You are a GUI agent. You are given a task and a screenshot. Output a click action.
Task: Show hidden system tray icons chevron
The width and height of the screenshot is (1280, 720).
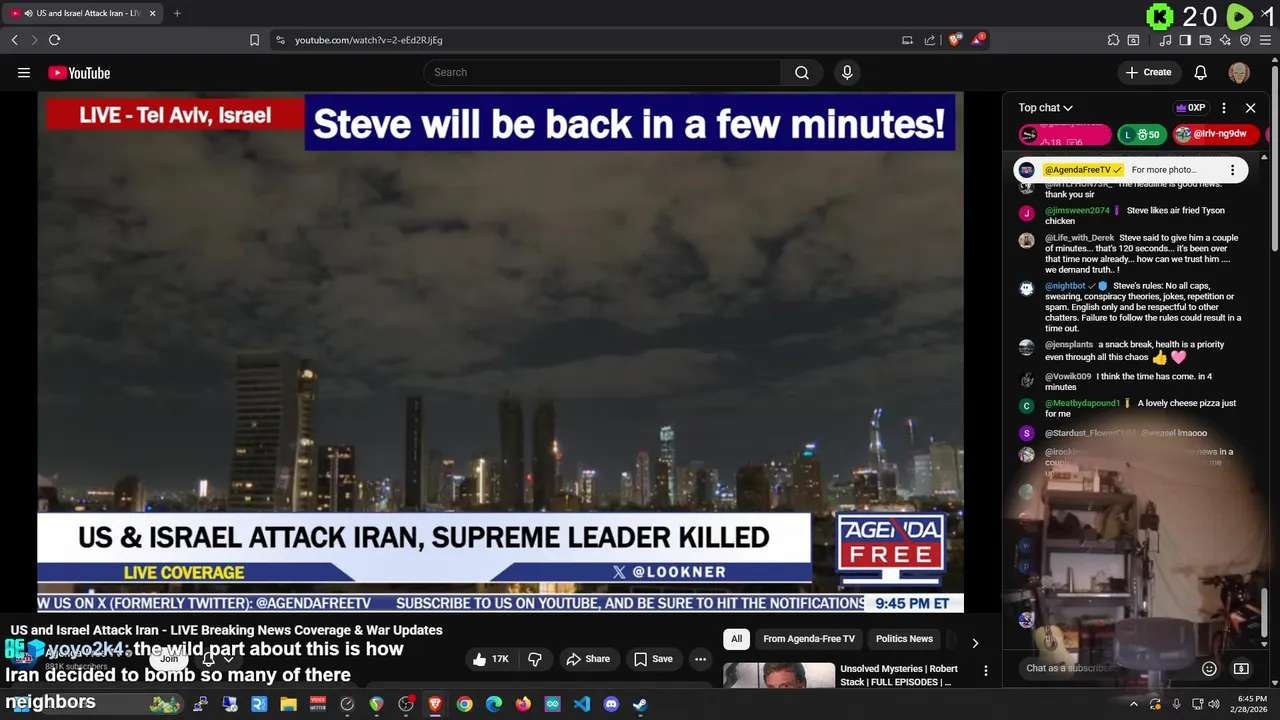coord(1133,704)
